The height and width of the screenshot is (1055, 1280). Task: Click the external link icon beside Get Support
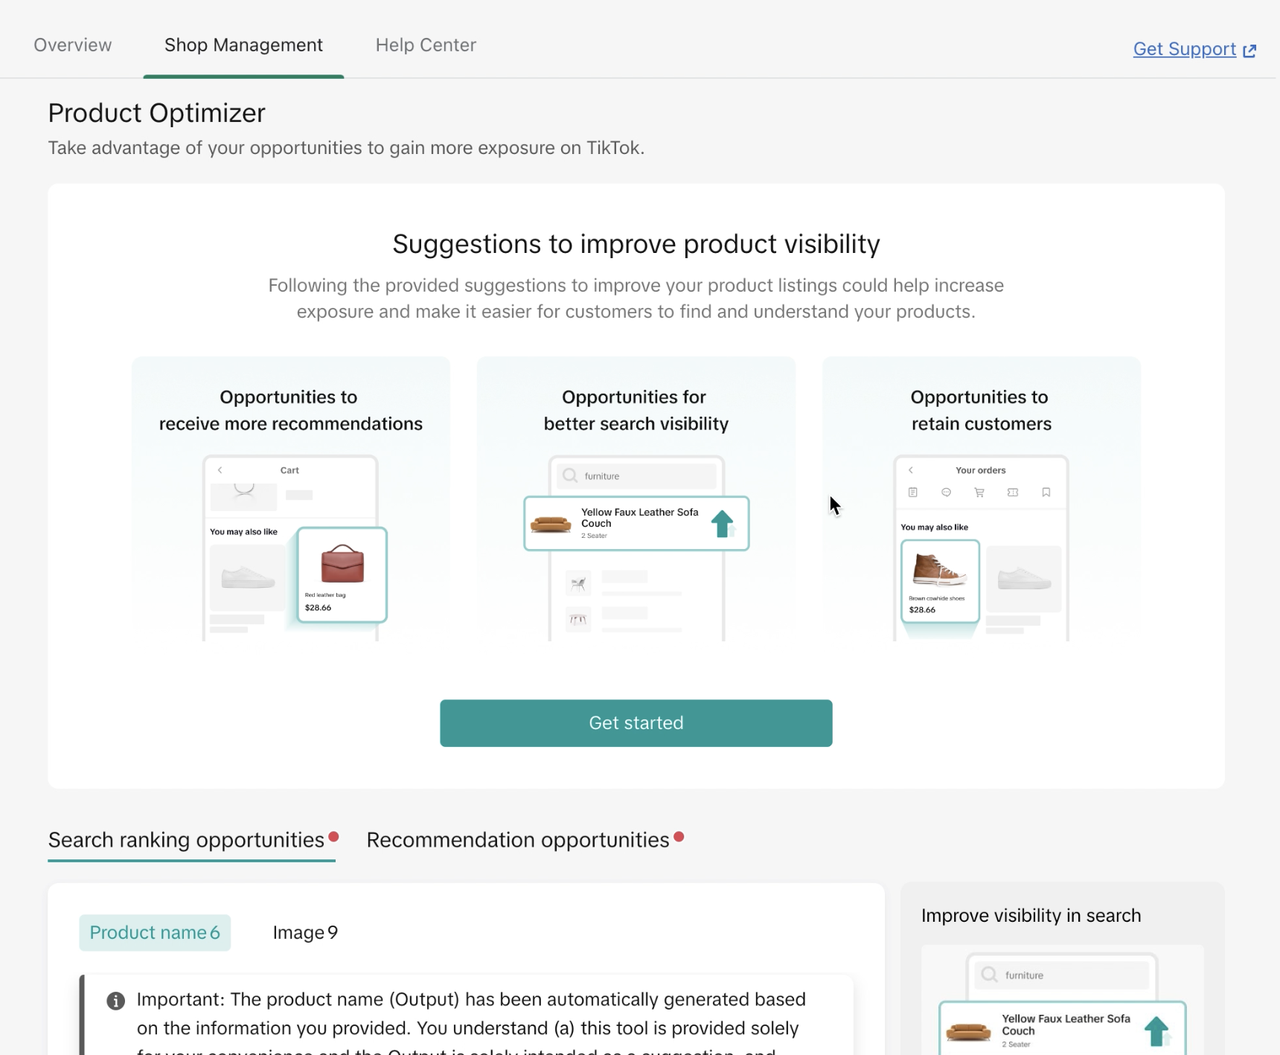coord(1249,50)
